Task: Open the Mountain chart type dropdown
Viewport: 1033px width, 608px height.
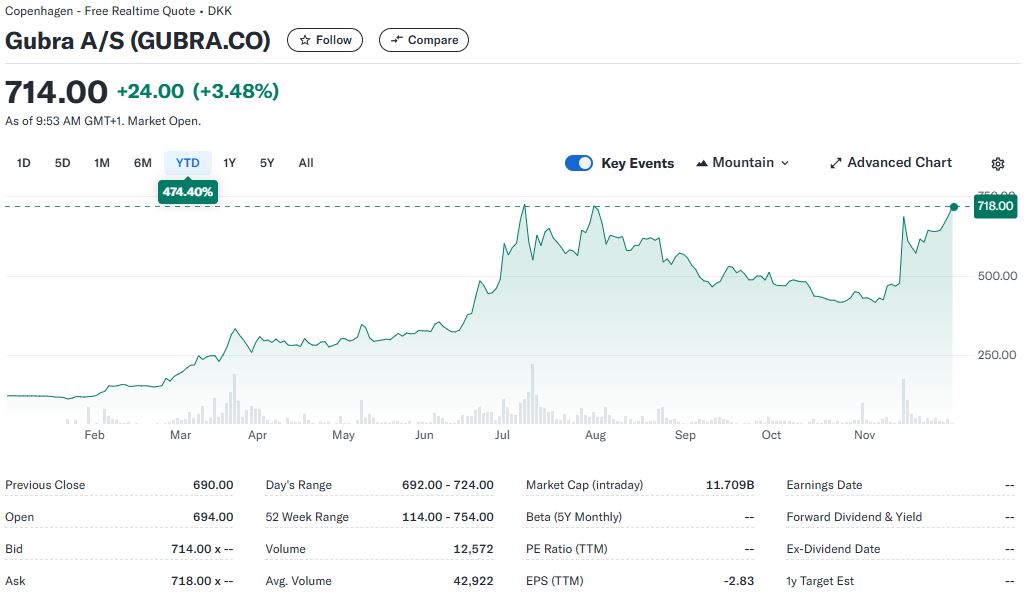Action: click(742, 163)
